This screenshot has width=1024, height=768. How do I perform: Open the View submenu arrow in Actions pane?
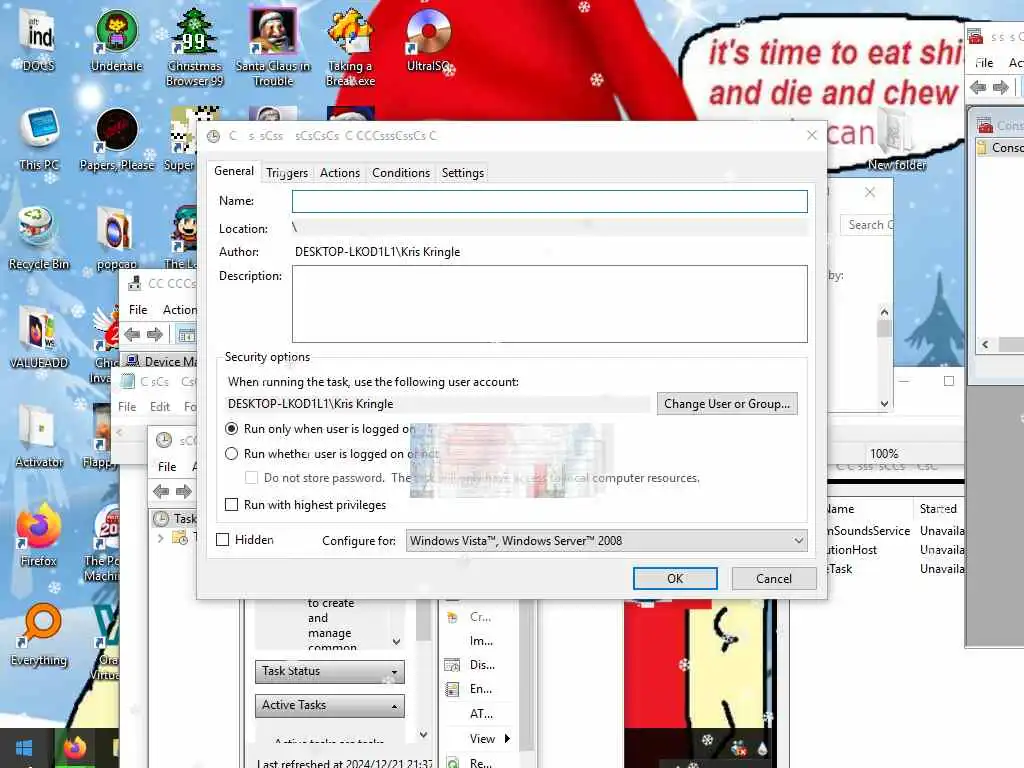coord(507,739)
